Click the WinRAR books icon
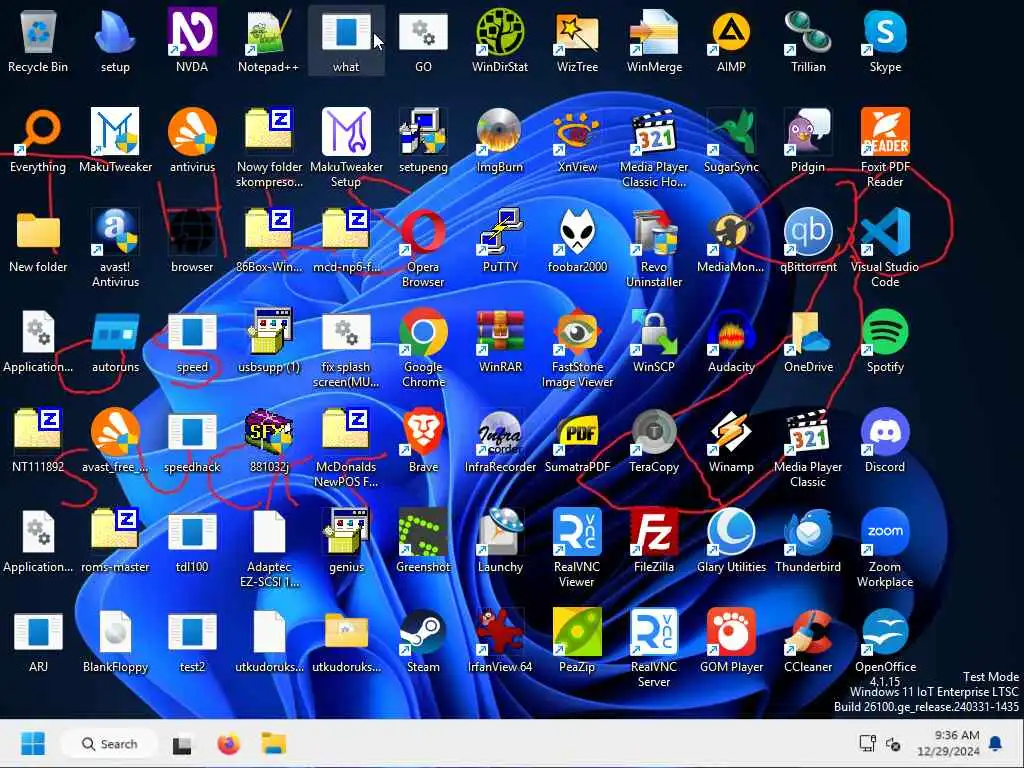1024x768 pixels. click(500, 332)
